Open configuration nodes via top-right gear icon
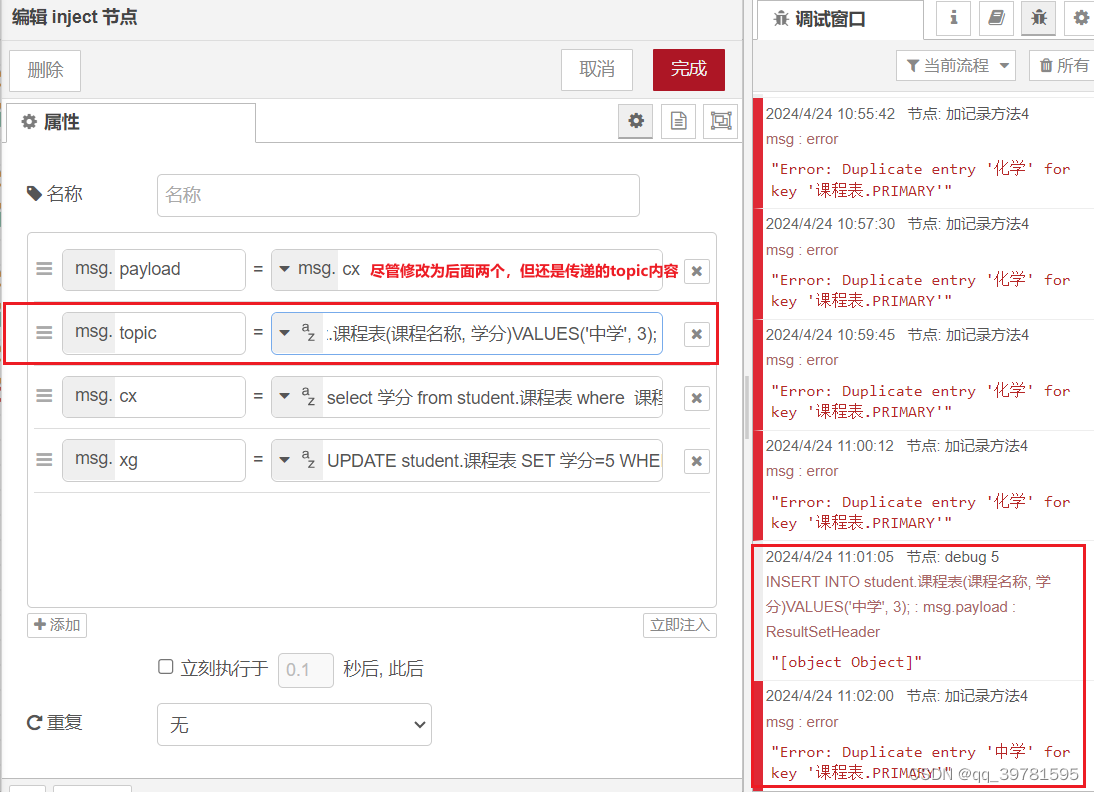 tap(1080, 19)
